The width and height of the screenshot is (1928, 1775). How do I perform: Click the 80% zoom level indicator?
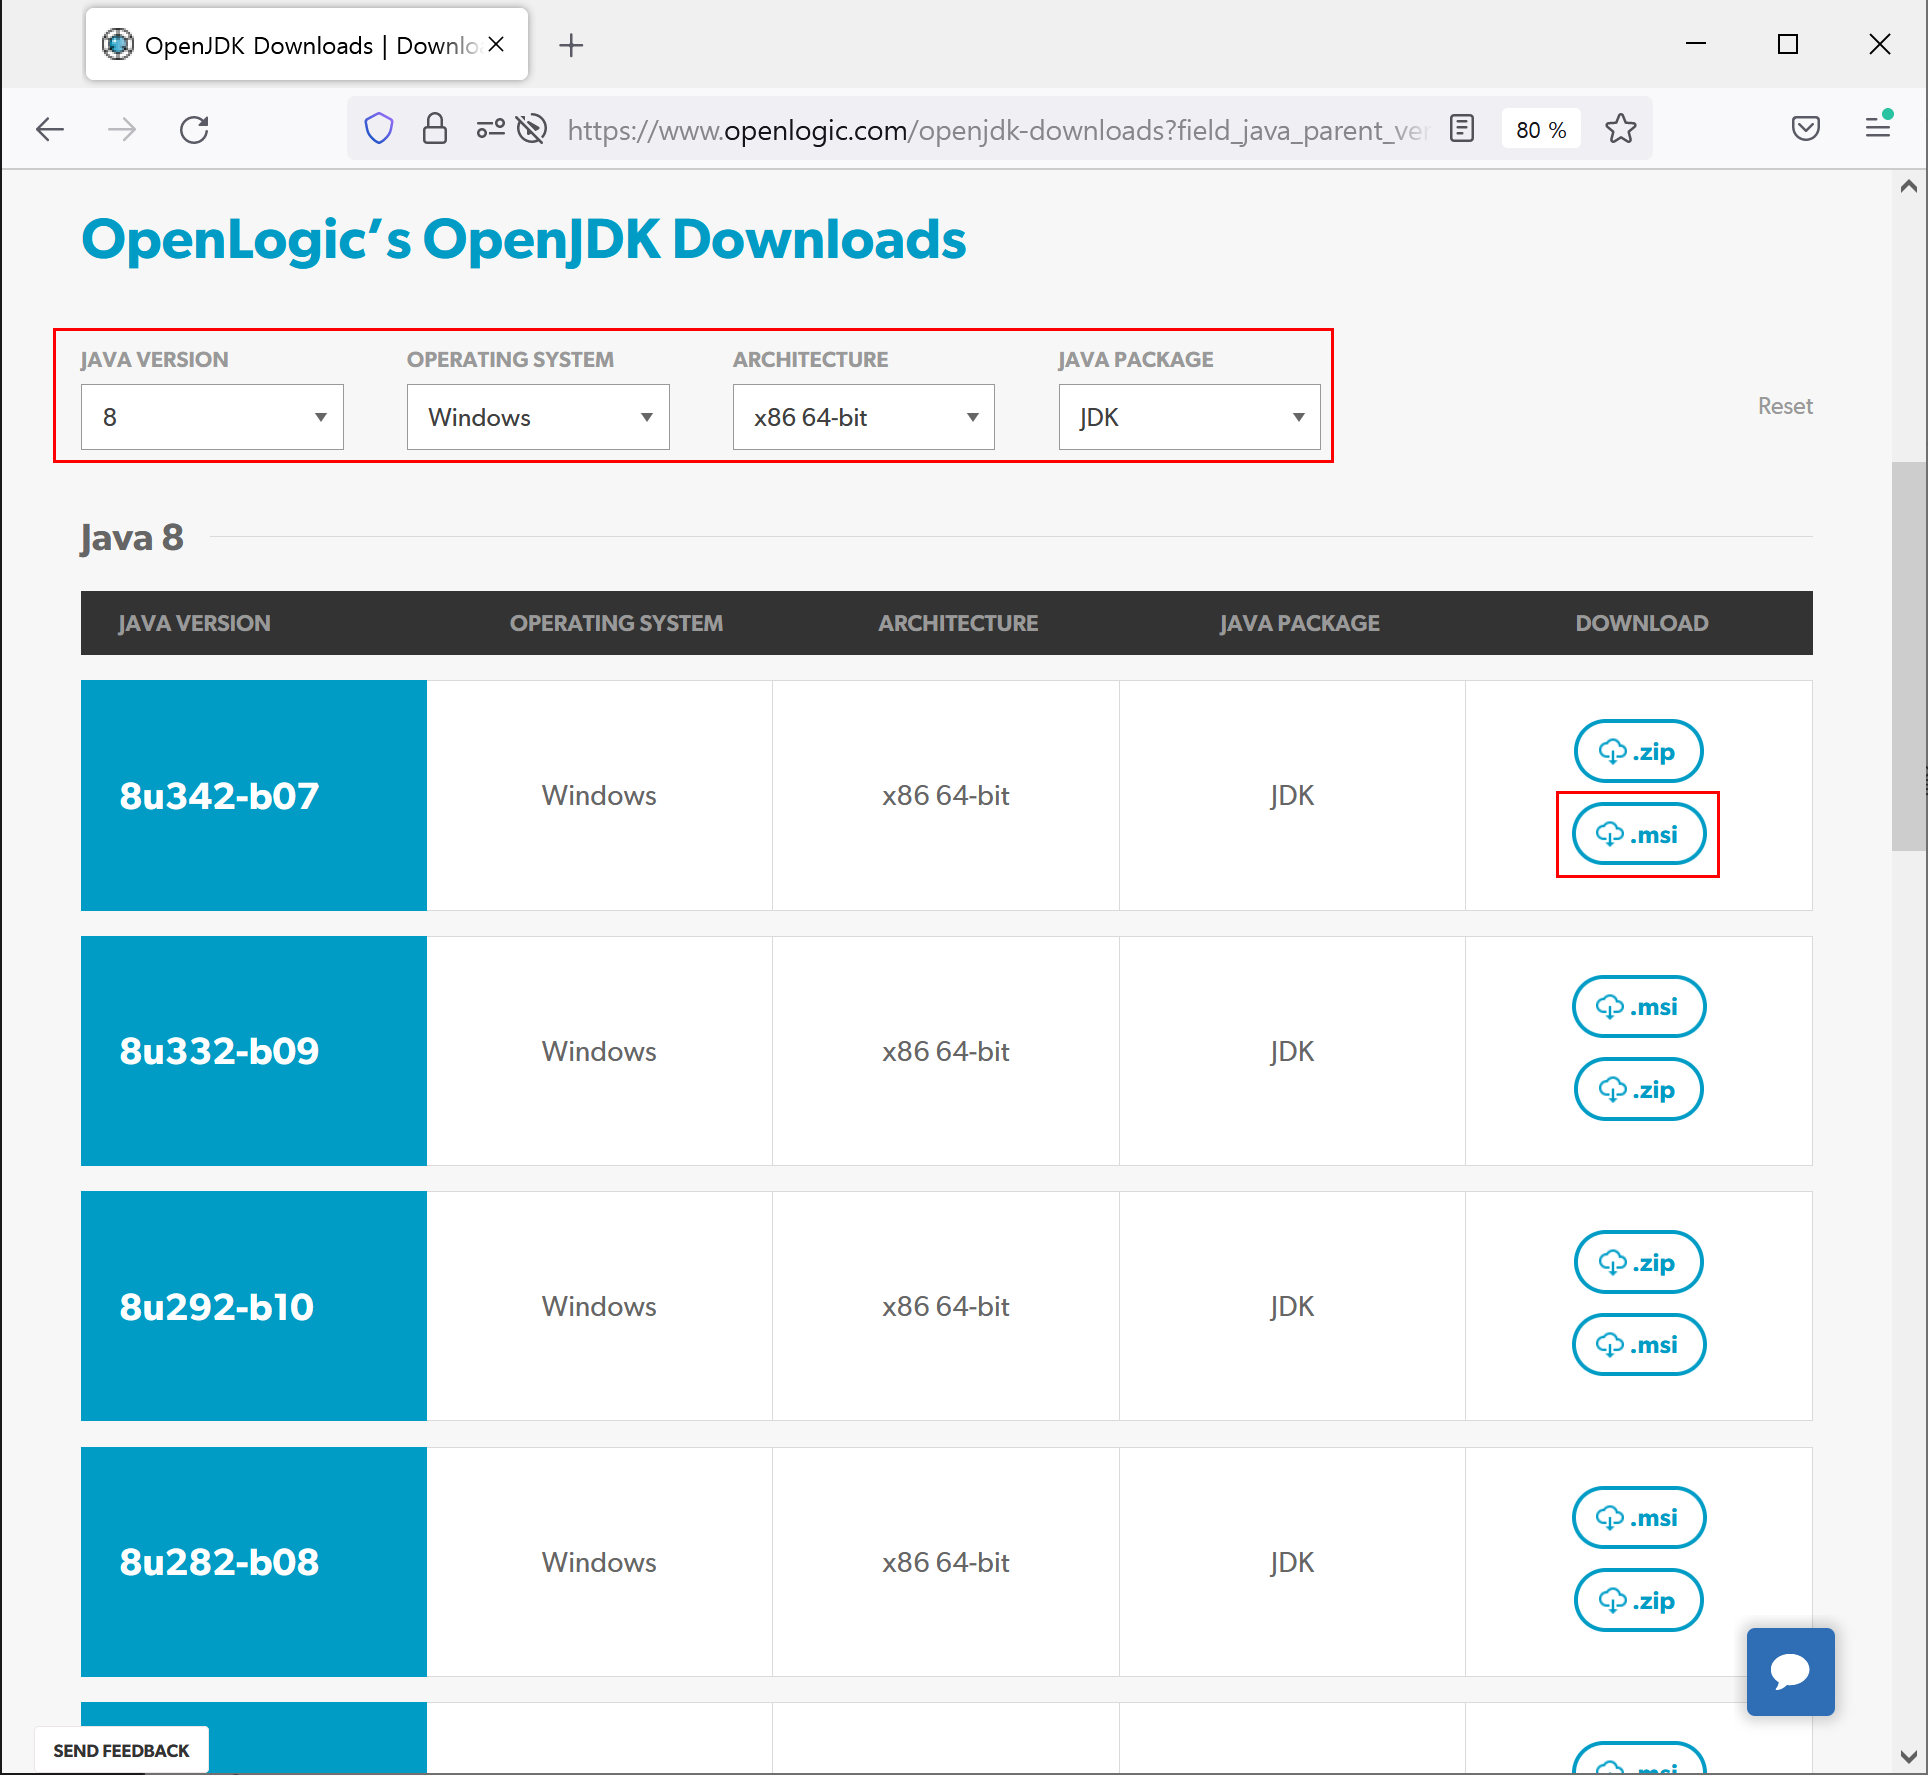1540,130
